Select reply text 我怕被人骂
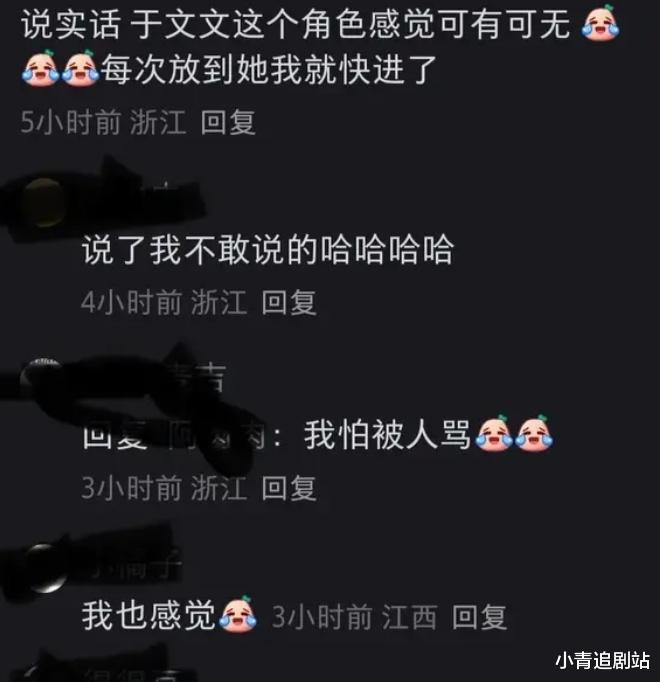The width and height of the screenshot is (660, 682). coord(387,435)
